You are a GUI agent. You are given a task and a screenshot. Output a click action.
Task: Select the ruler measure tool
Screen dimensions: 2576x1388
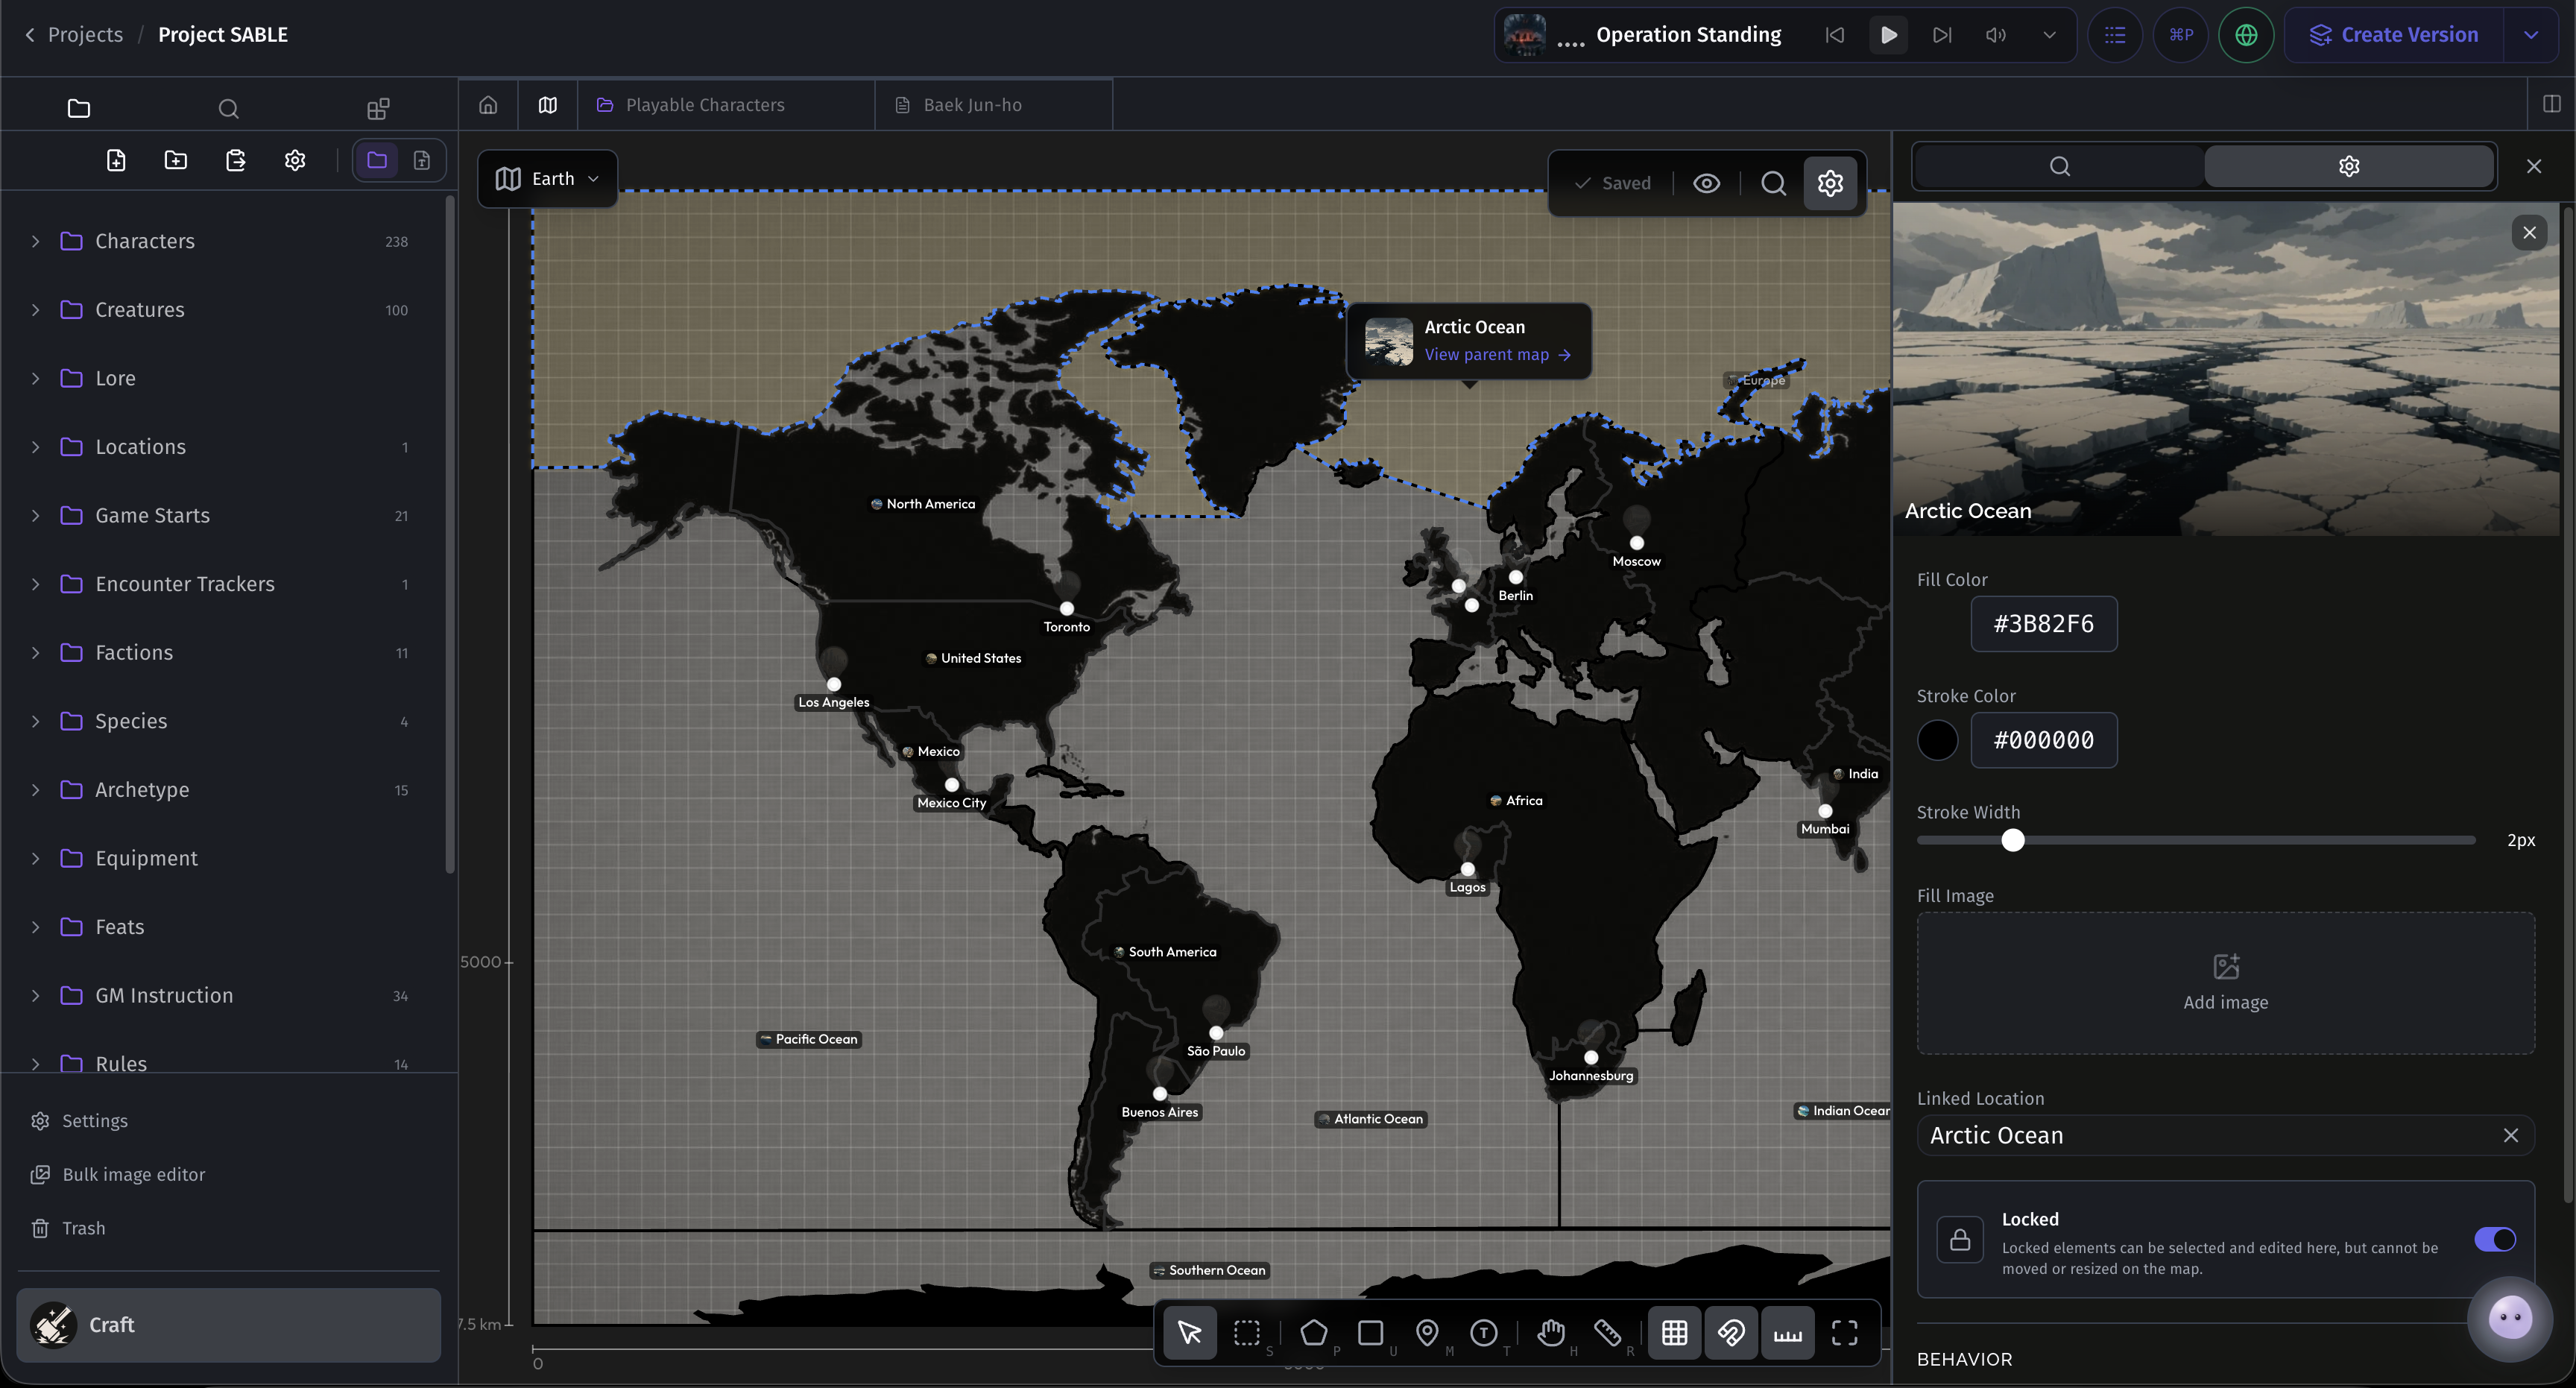[1608, 1332]
